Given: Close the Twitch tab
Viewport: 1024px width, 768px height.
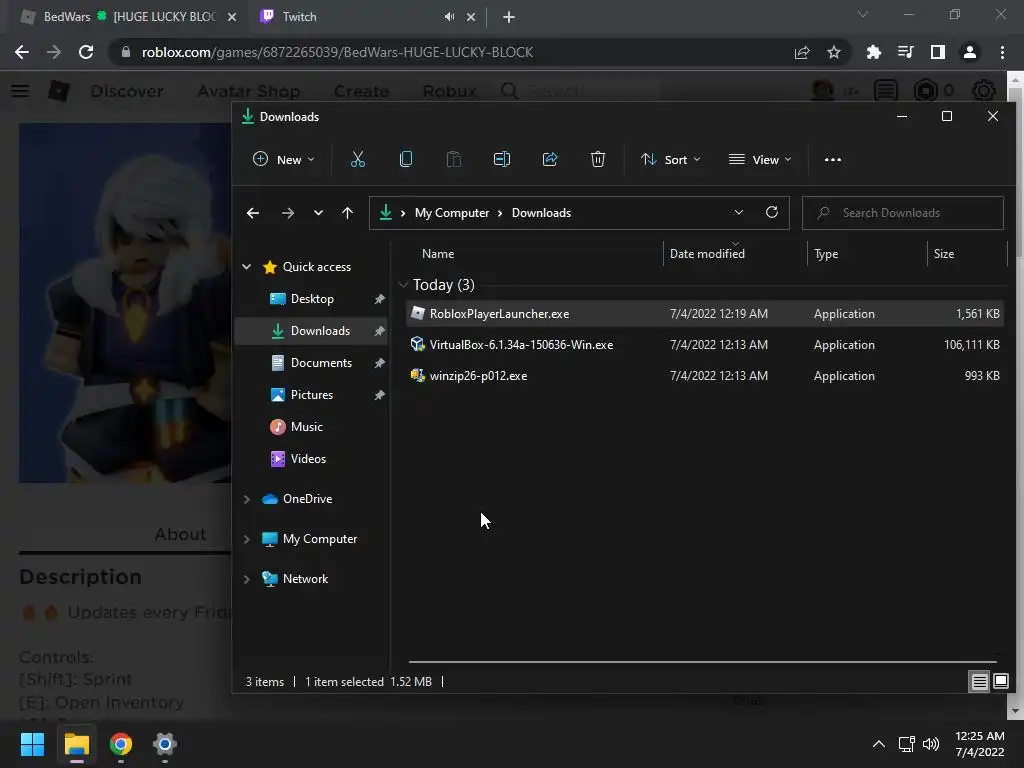Looking at the screenshot, I should [471, 17].
